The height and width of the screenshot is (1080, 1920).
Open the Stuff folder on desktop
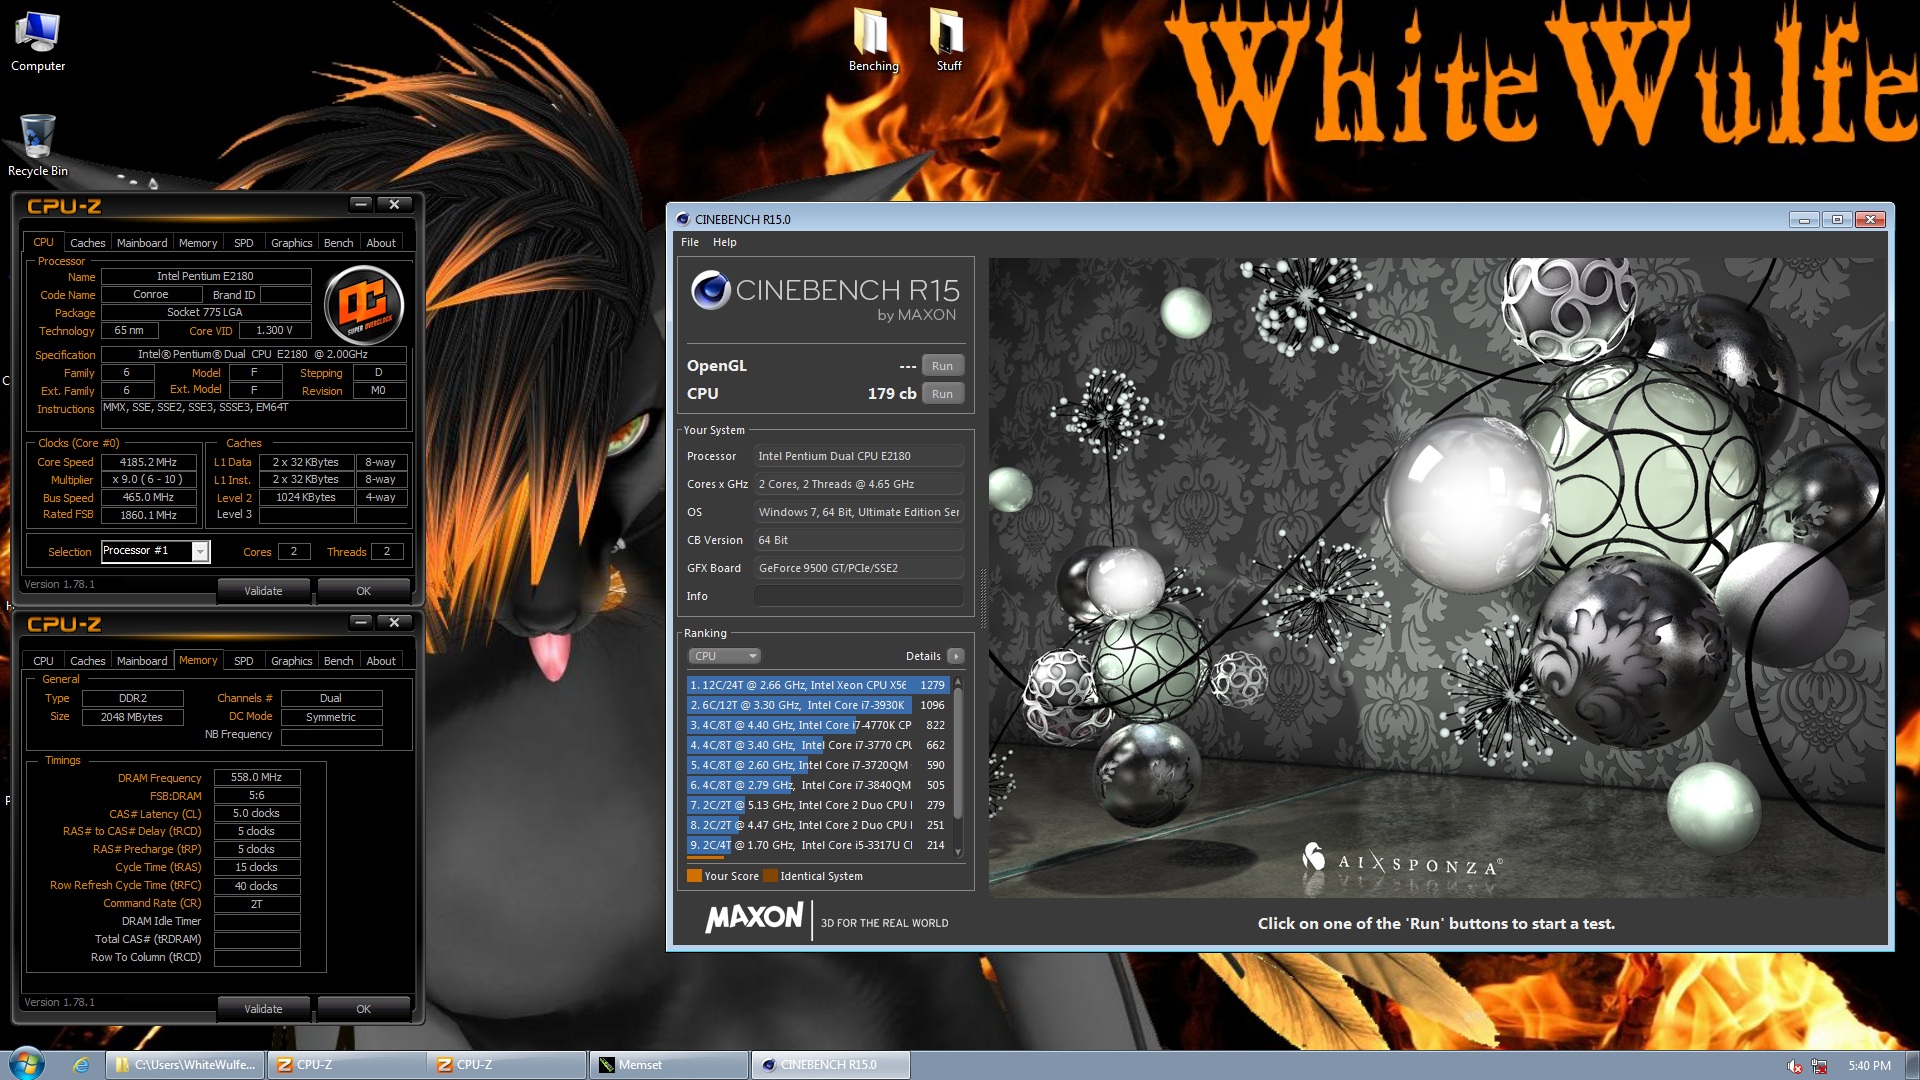pos(948,40)
